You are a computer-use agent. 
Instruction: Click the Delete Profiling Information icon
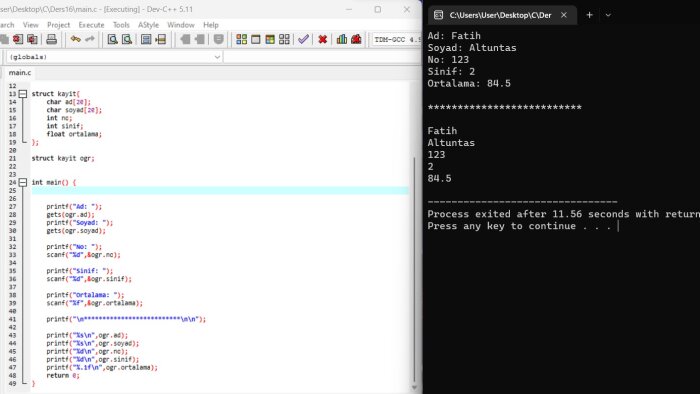point(356,39)
